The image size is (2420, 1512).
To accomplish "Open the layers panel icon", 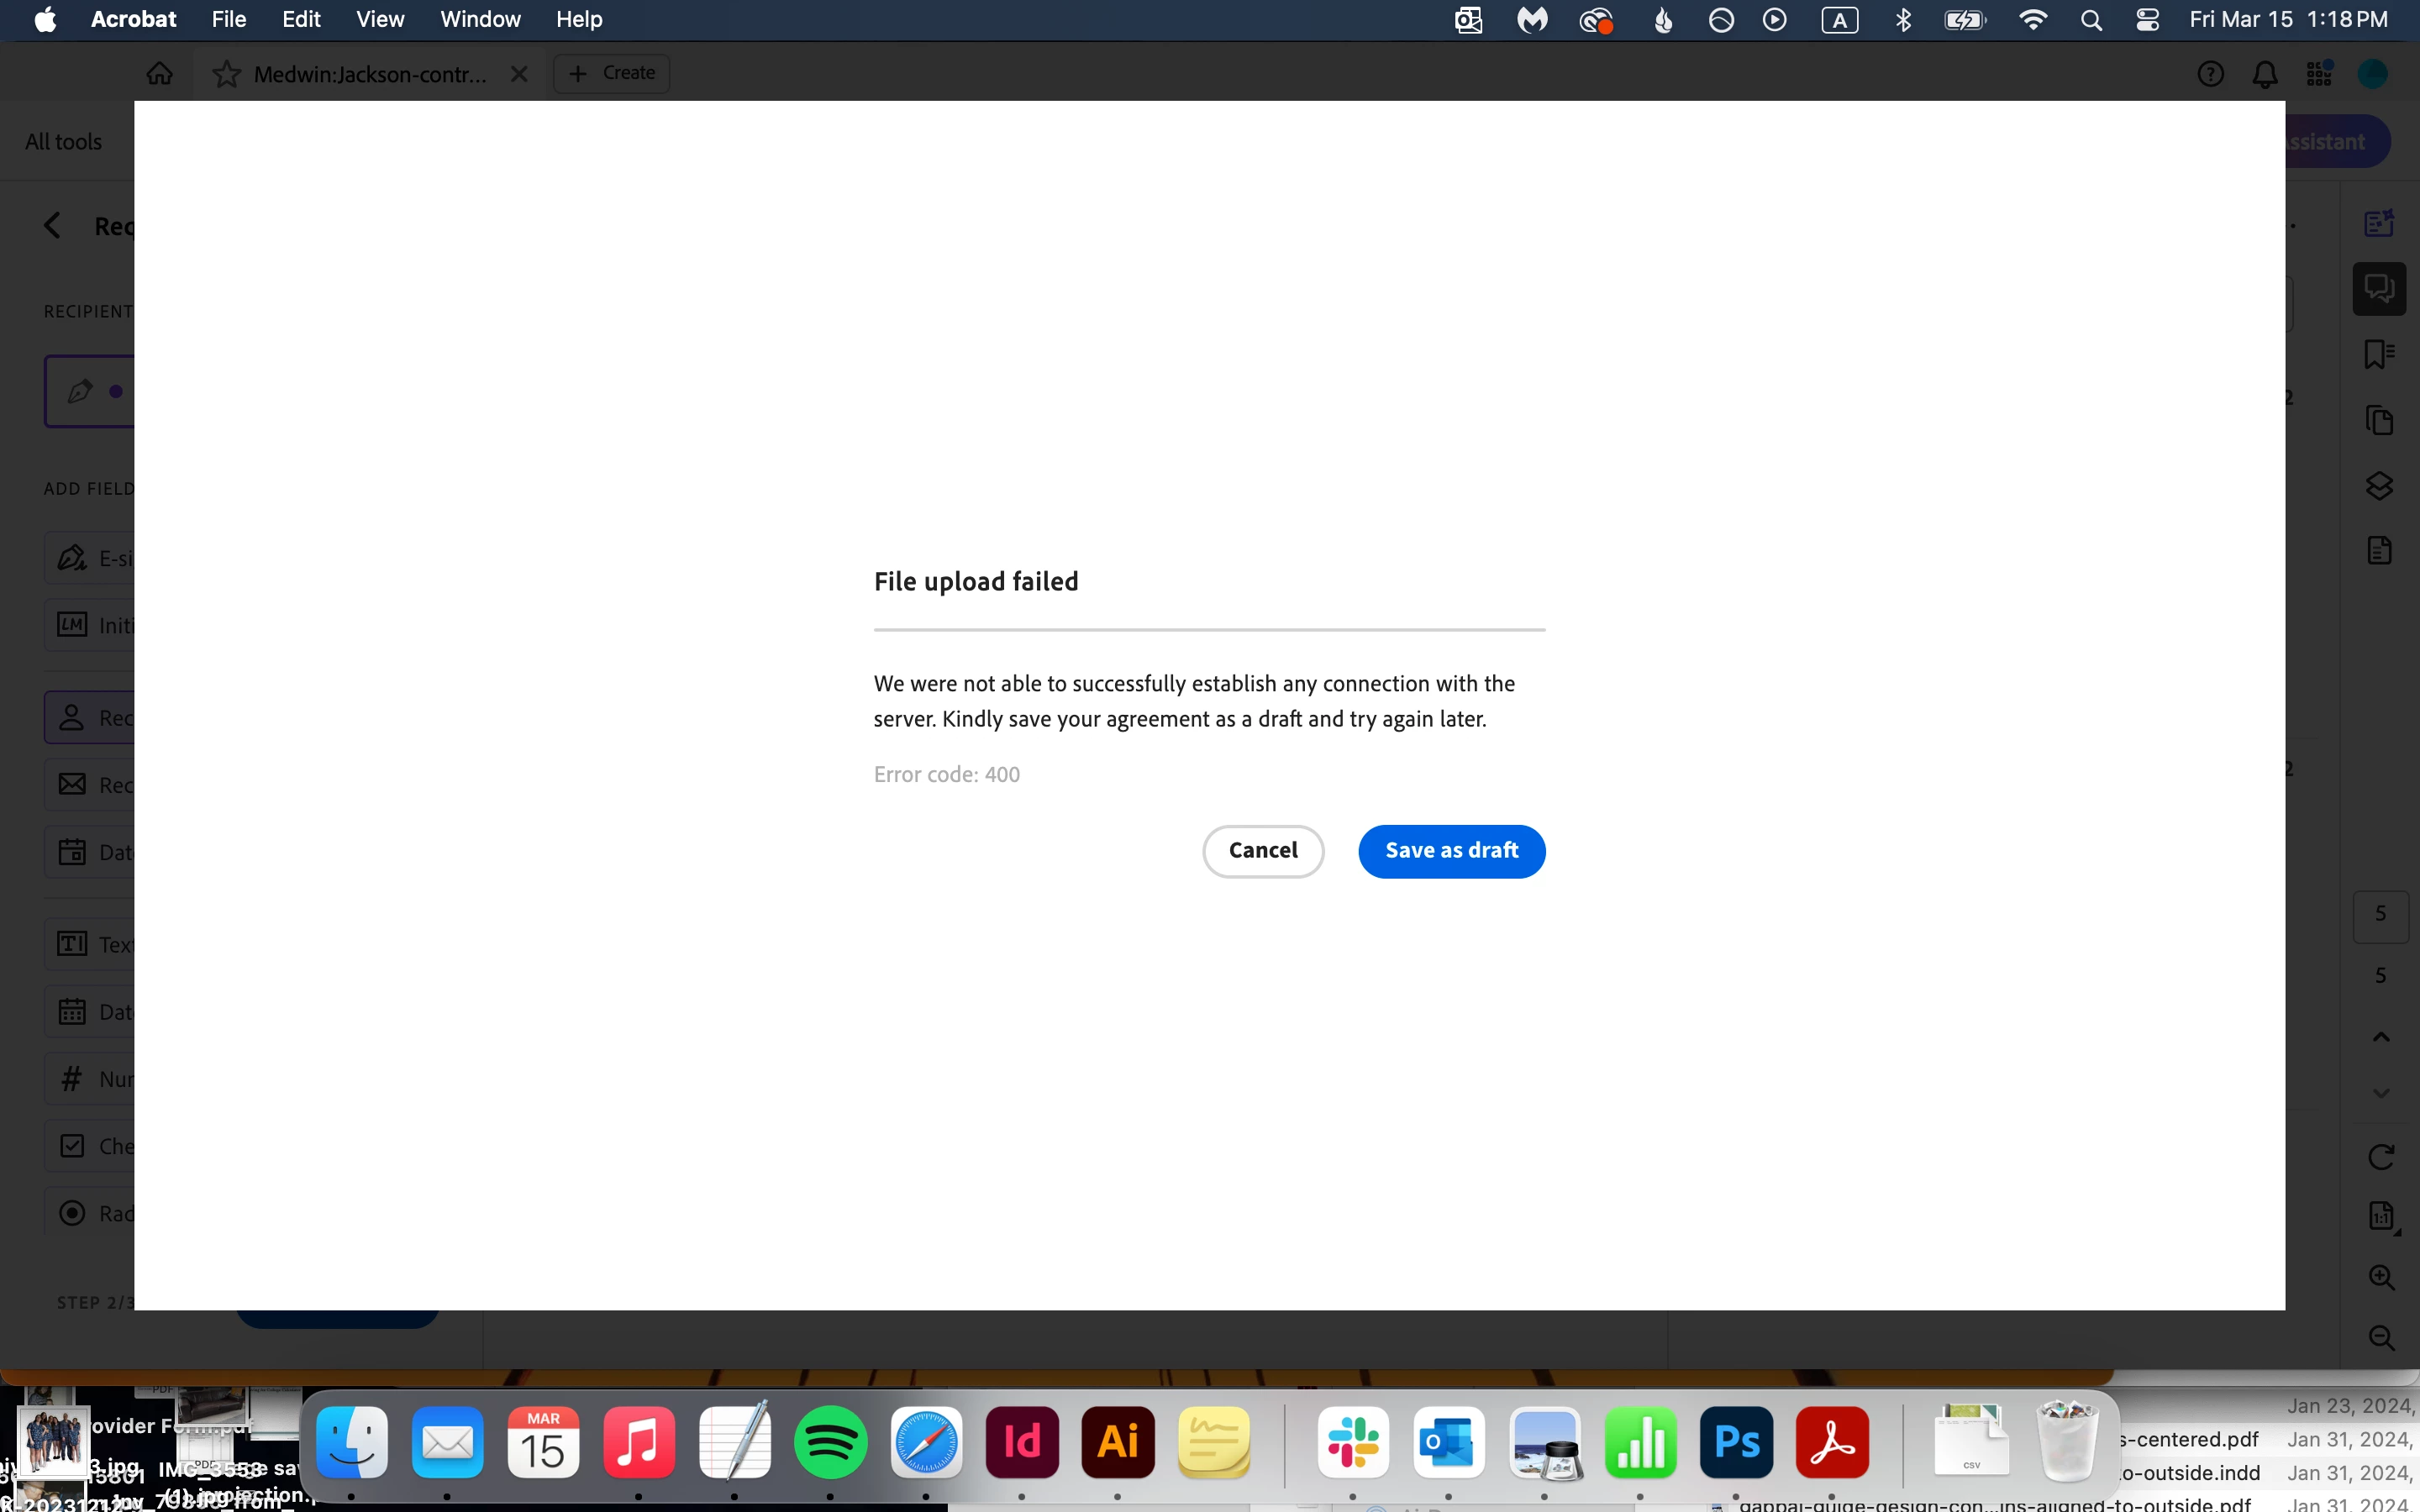I will click(2379, 486).
